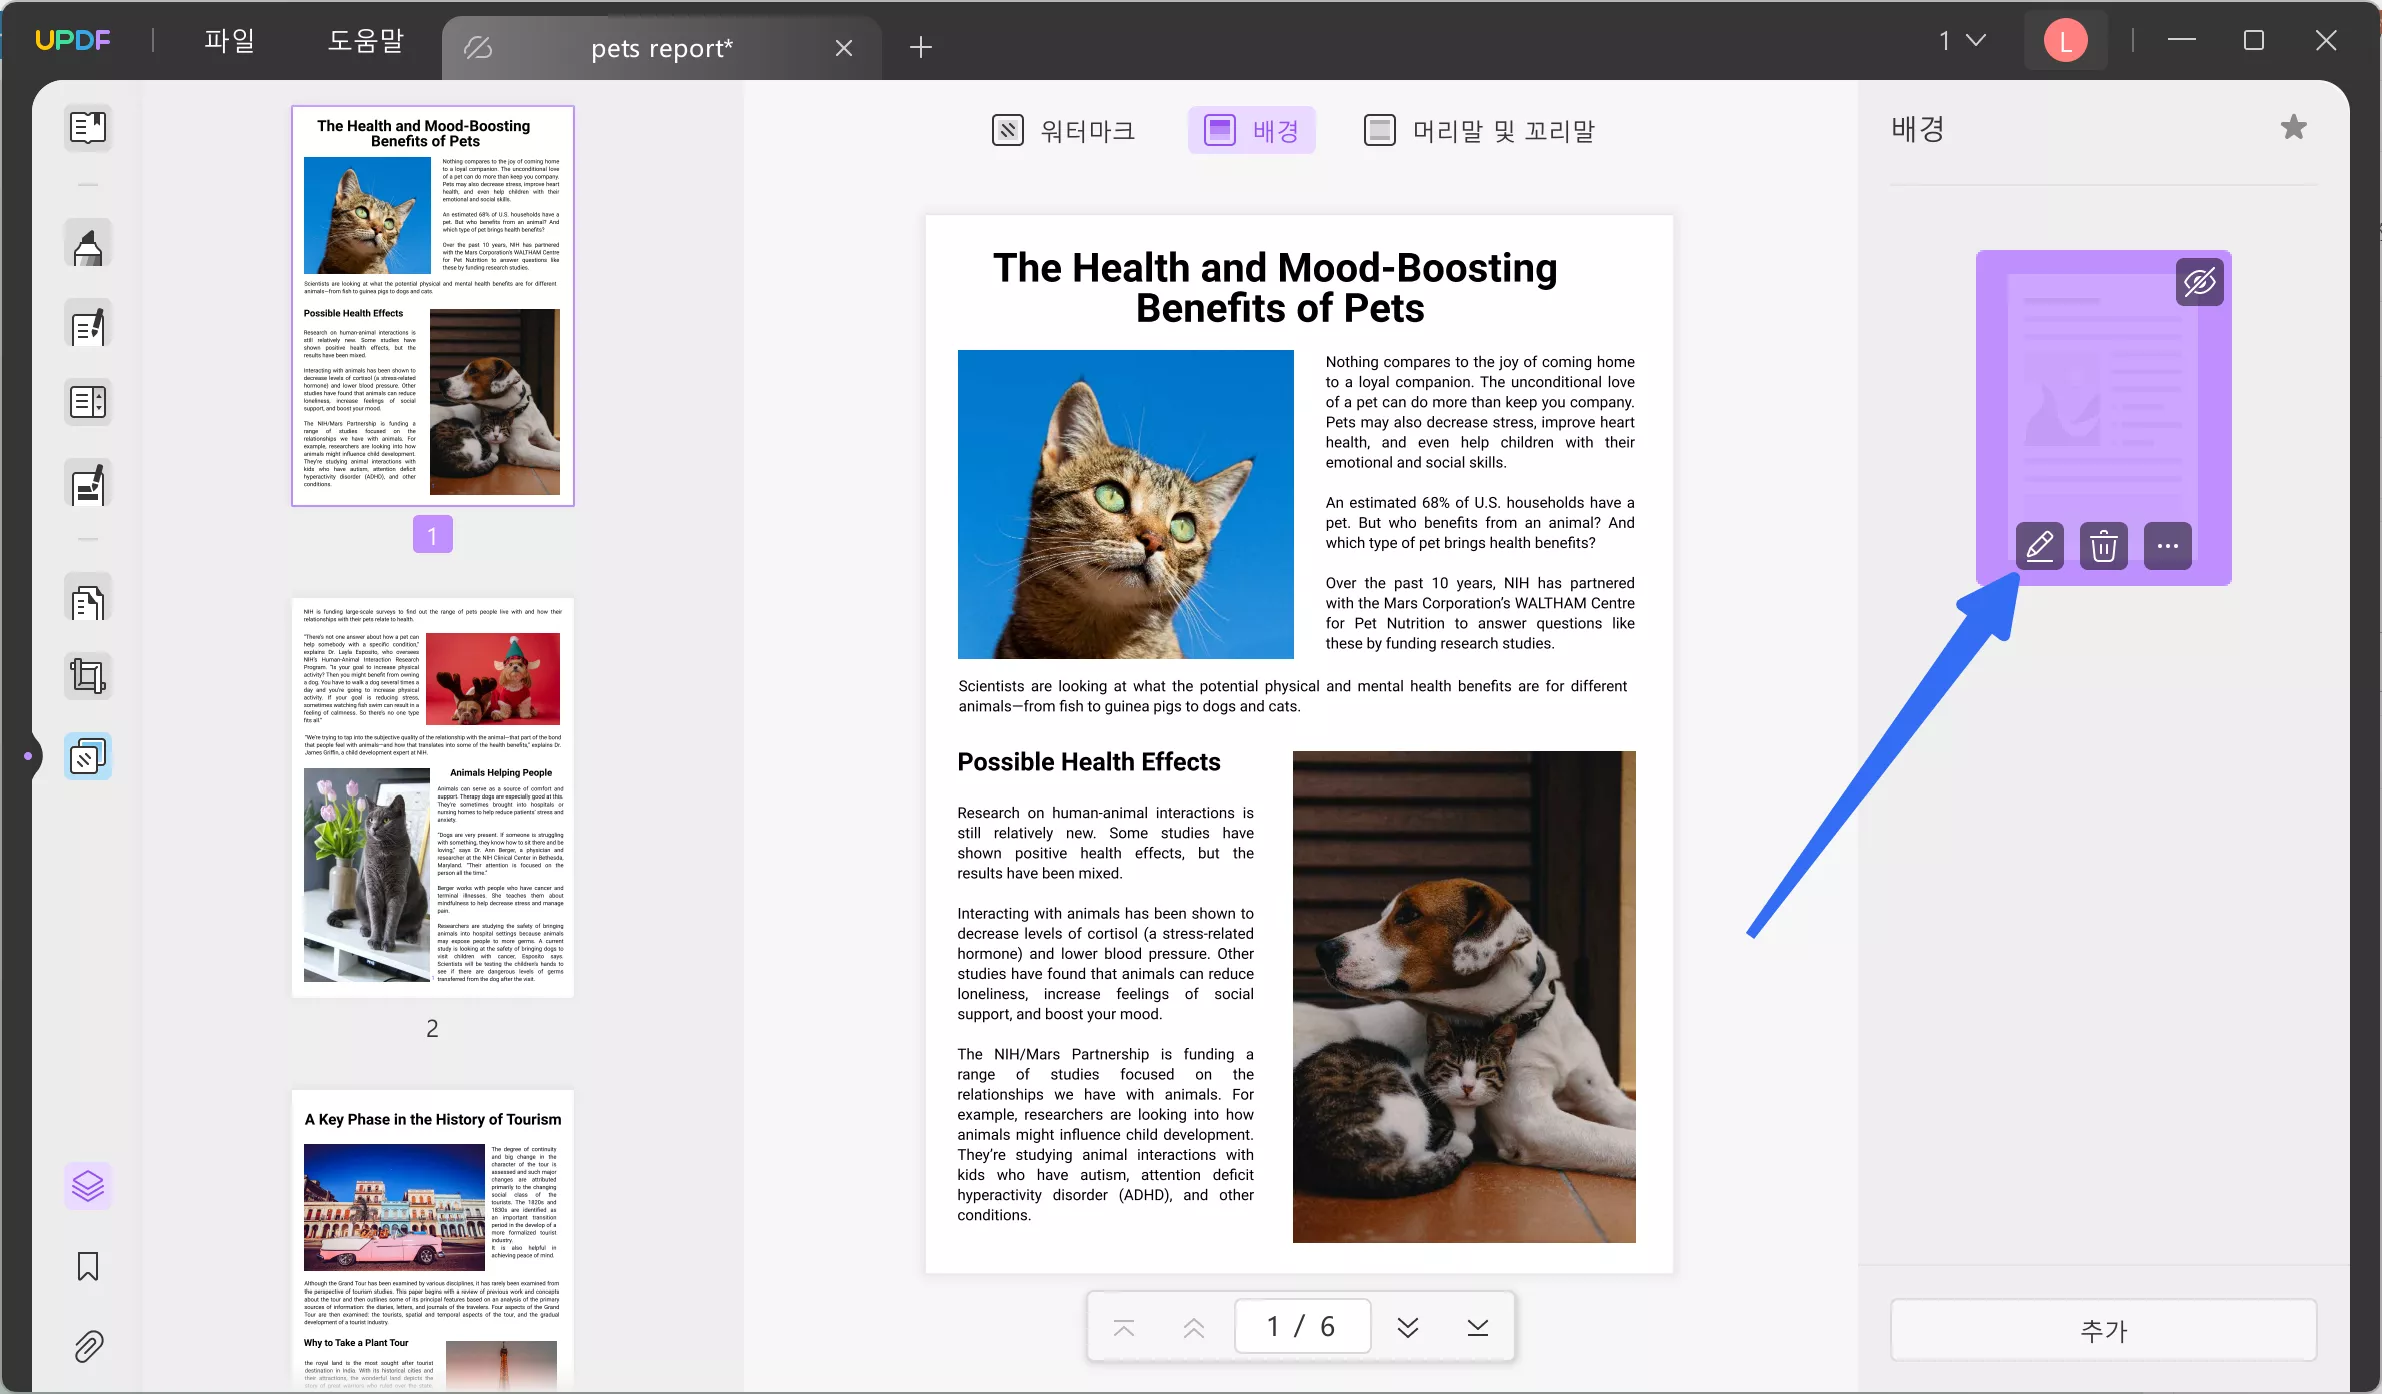Viewport: 2382px width, 1394px height.
Task: Open the Layers panel icon
Action: click(x=88, y=1187)
